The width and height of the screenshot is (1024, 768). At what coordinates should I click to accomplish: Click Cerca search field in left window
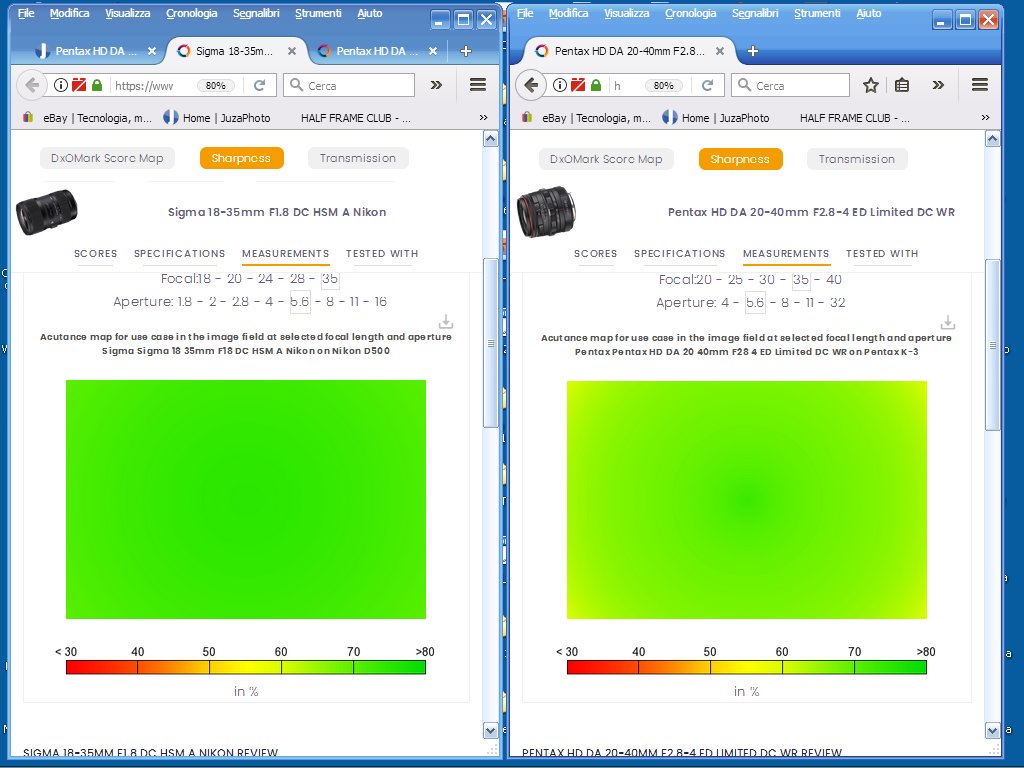coord(349,85)
